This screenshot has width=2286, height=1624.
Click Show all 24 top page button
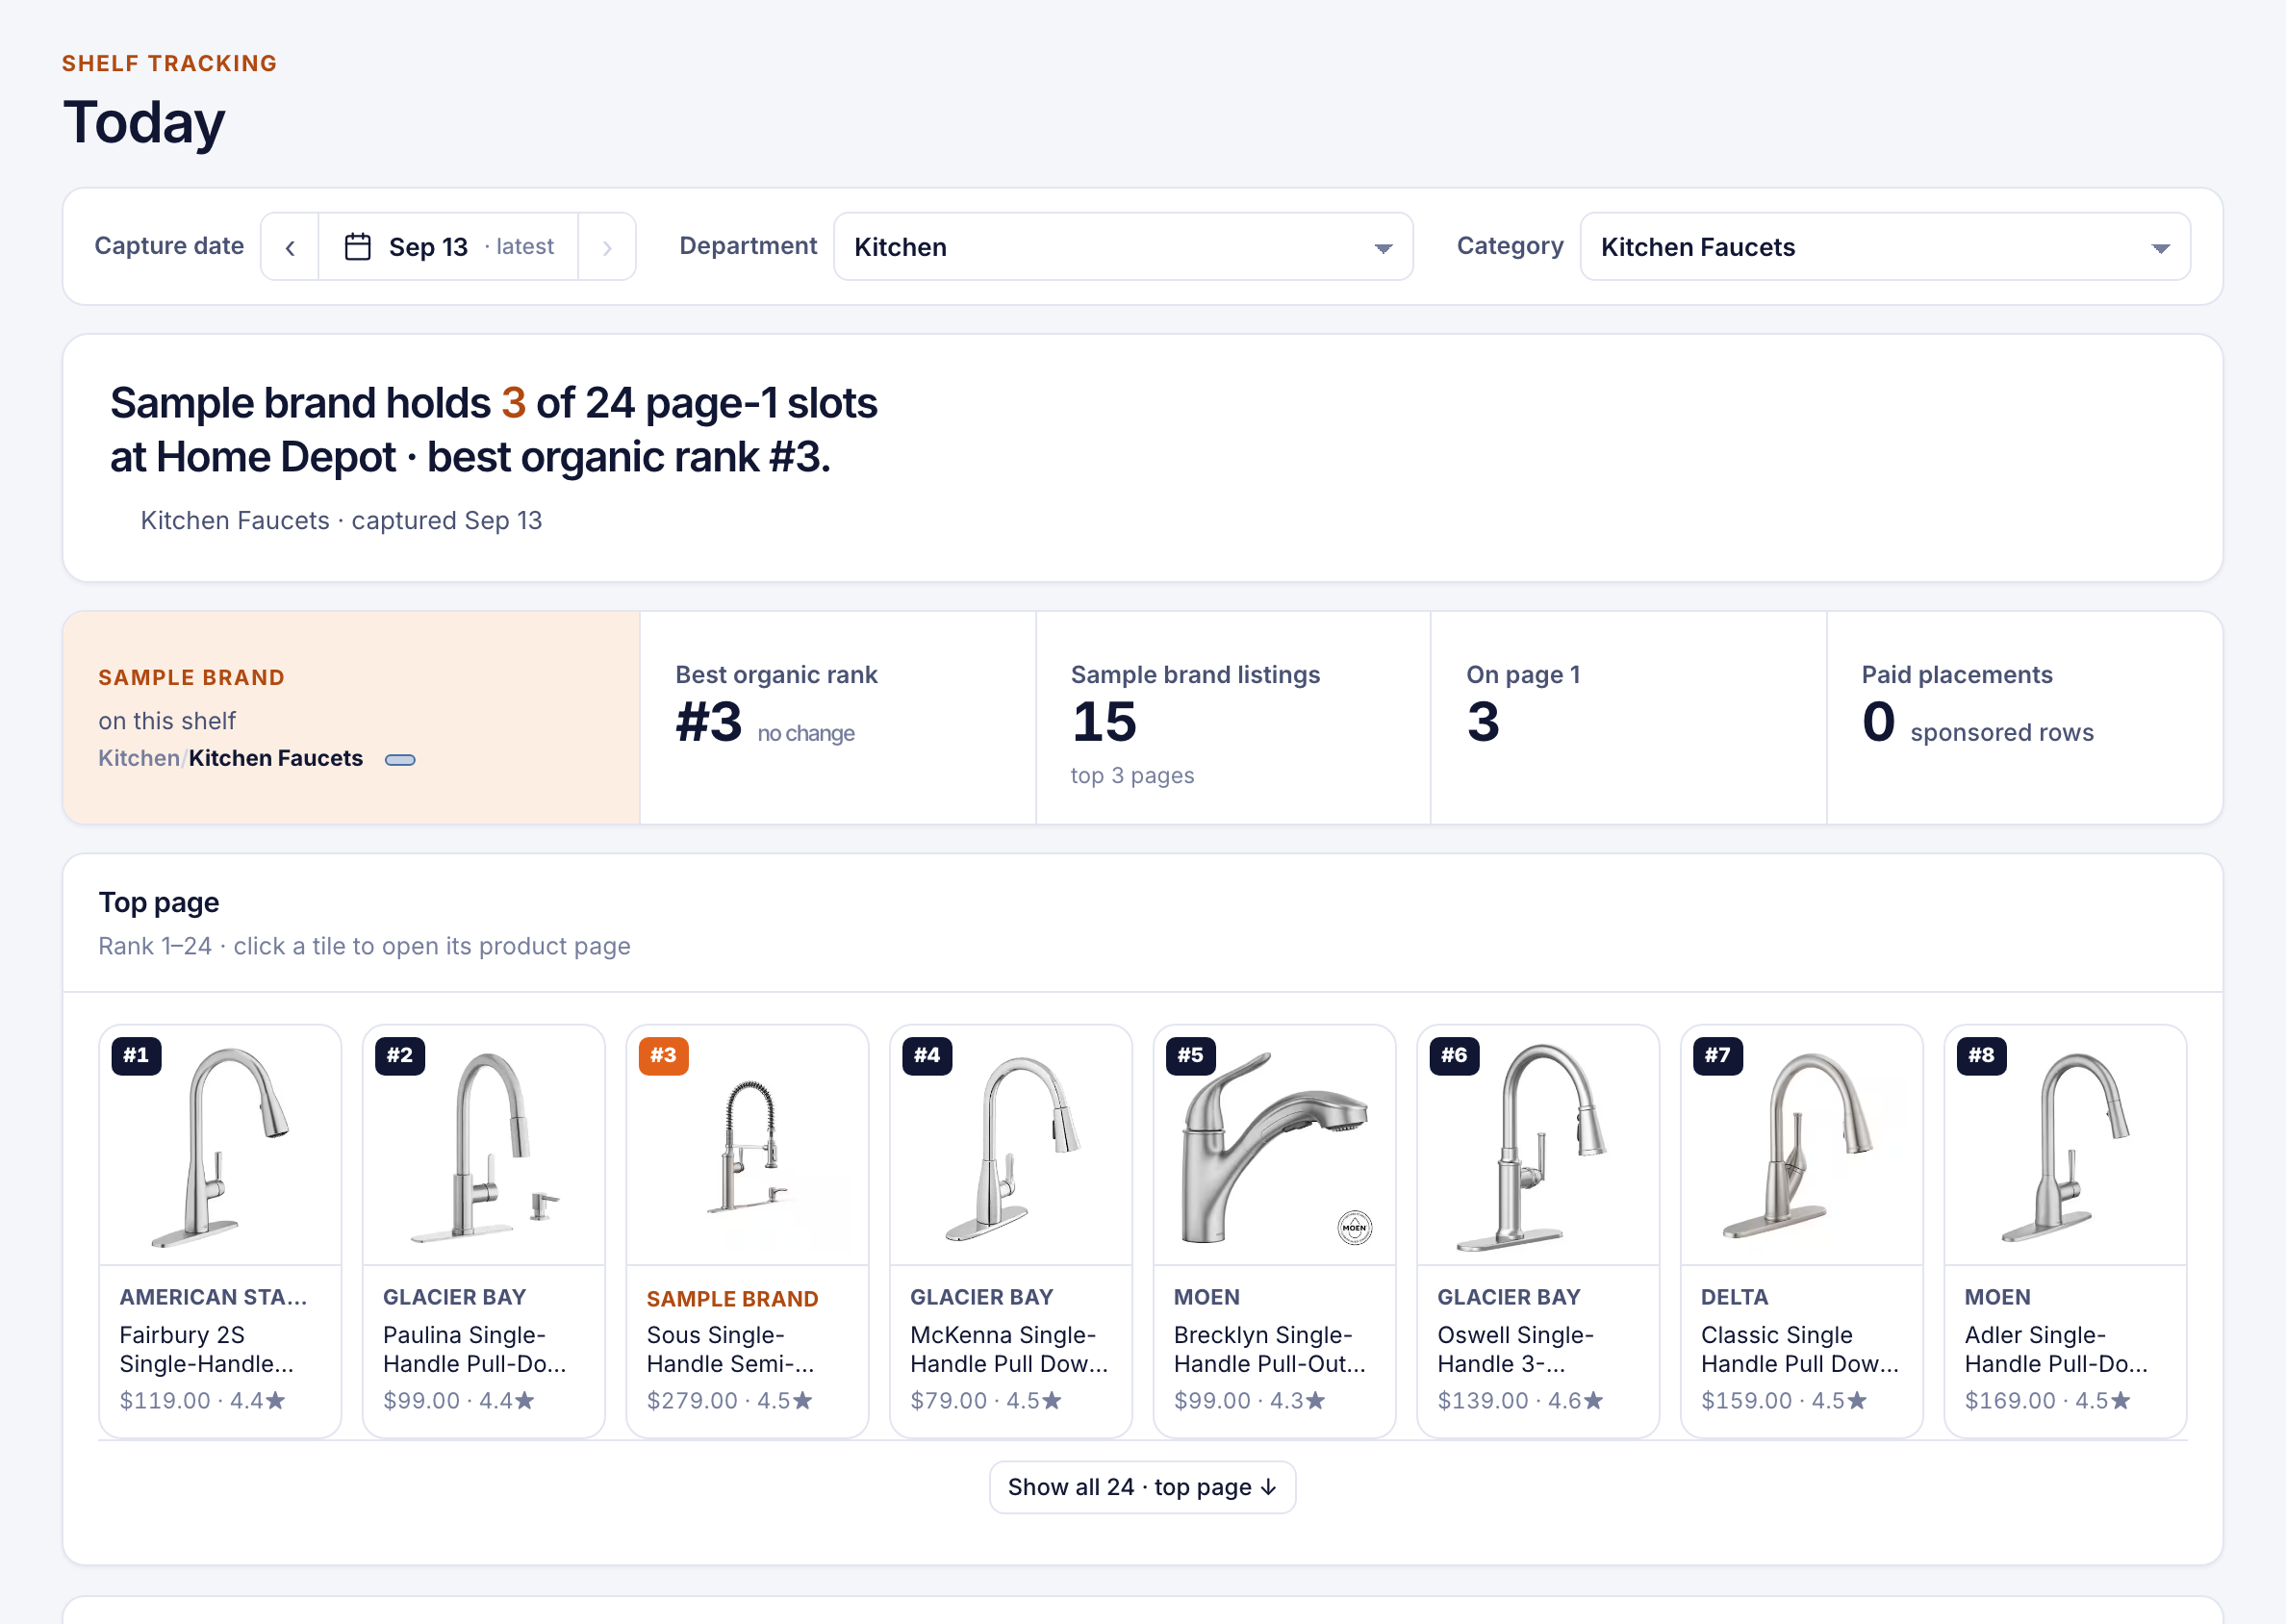(1142, 1487)
